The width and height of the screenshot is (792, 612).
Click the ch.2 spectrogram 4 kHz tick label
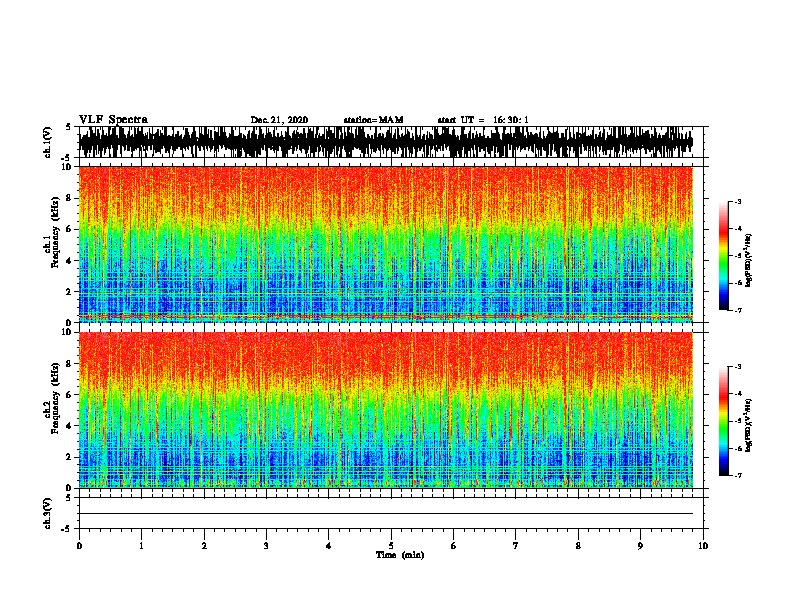[70, 426]
